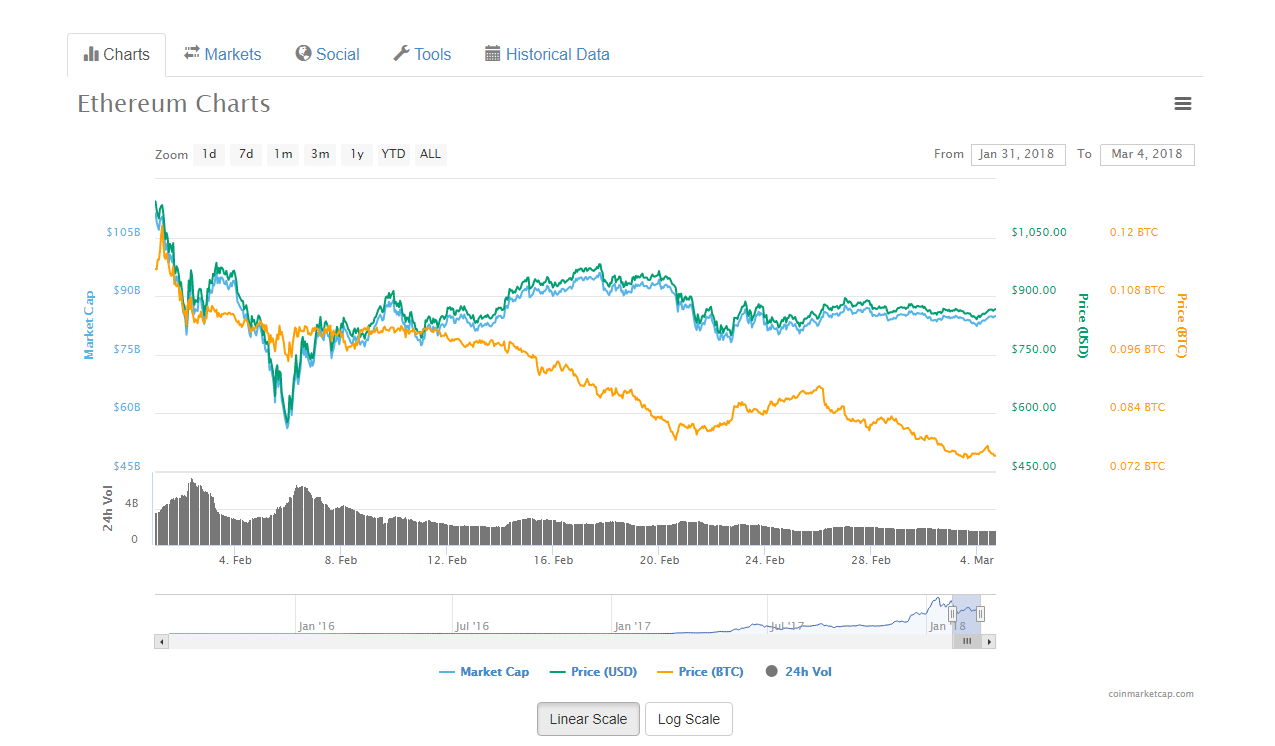This screenshot has width=1275, height=746.
Task: Click right handle of navigator range
Action: (981, 614)
